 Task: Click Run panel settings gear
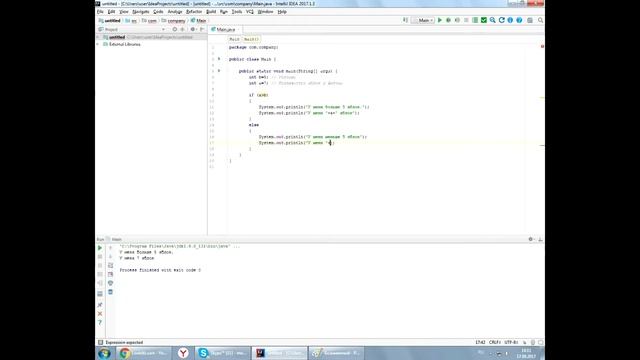[531, 239]
